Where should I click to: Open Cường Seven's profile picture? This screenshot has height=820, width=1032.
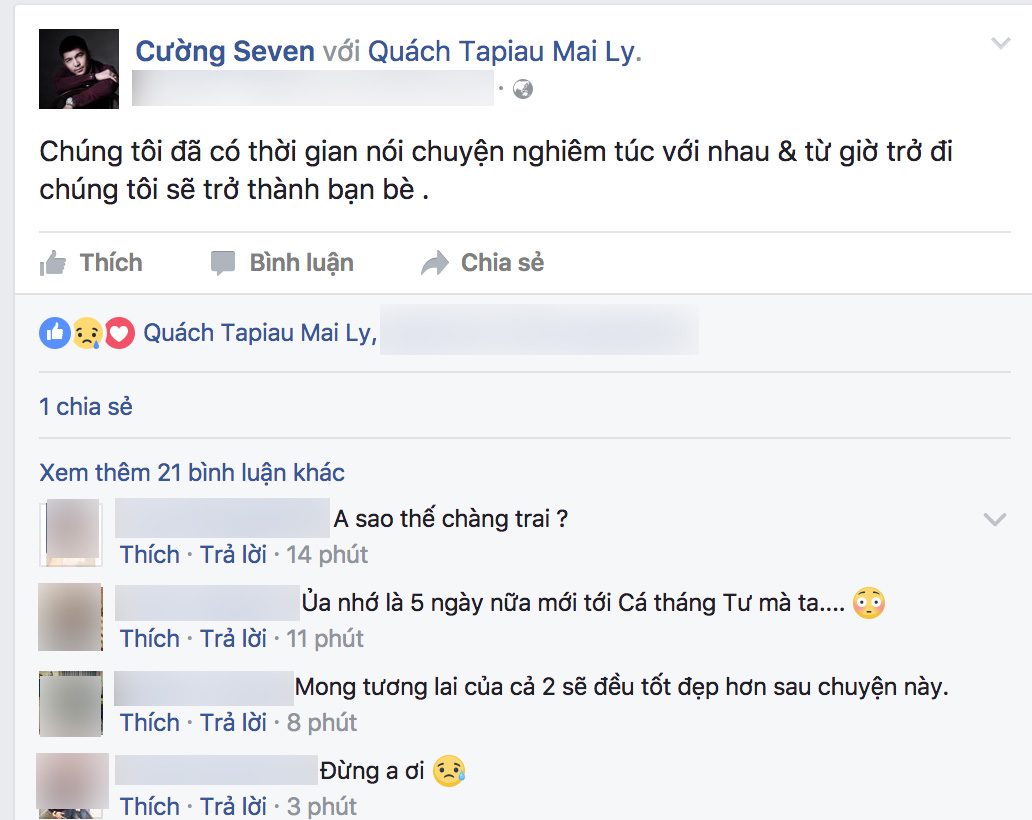pyautogui.click(x=79, y=69)
